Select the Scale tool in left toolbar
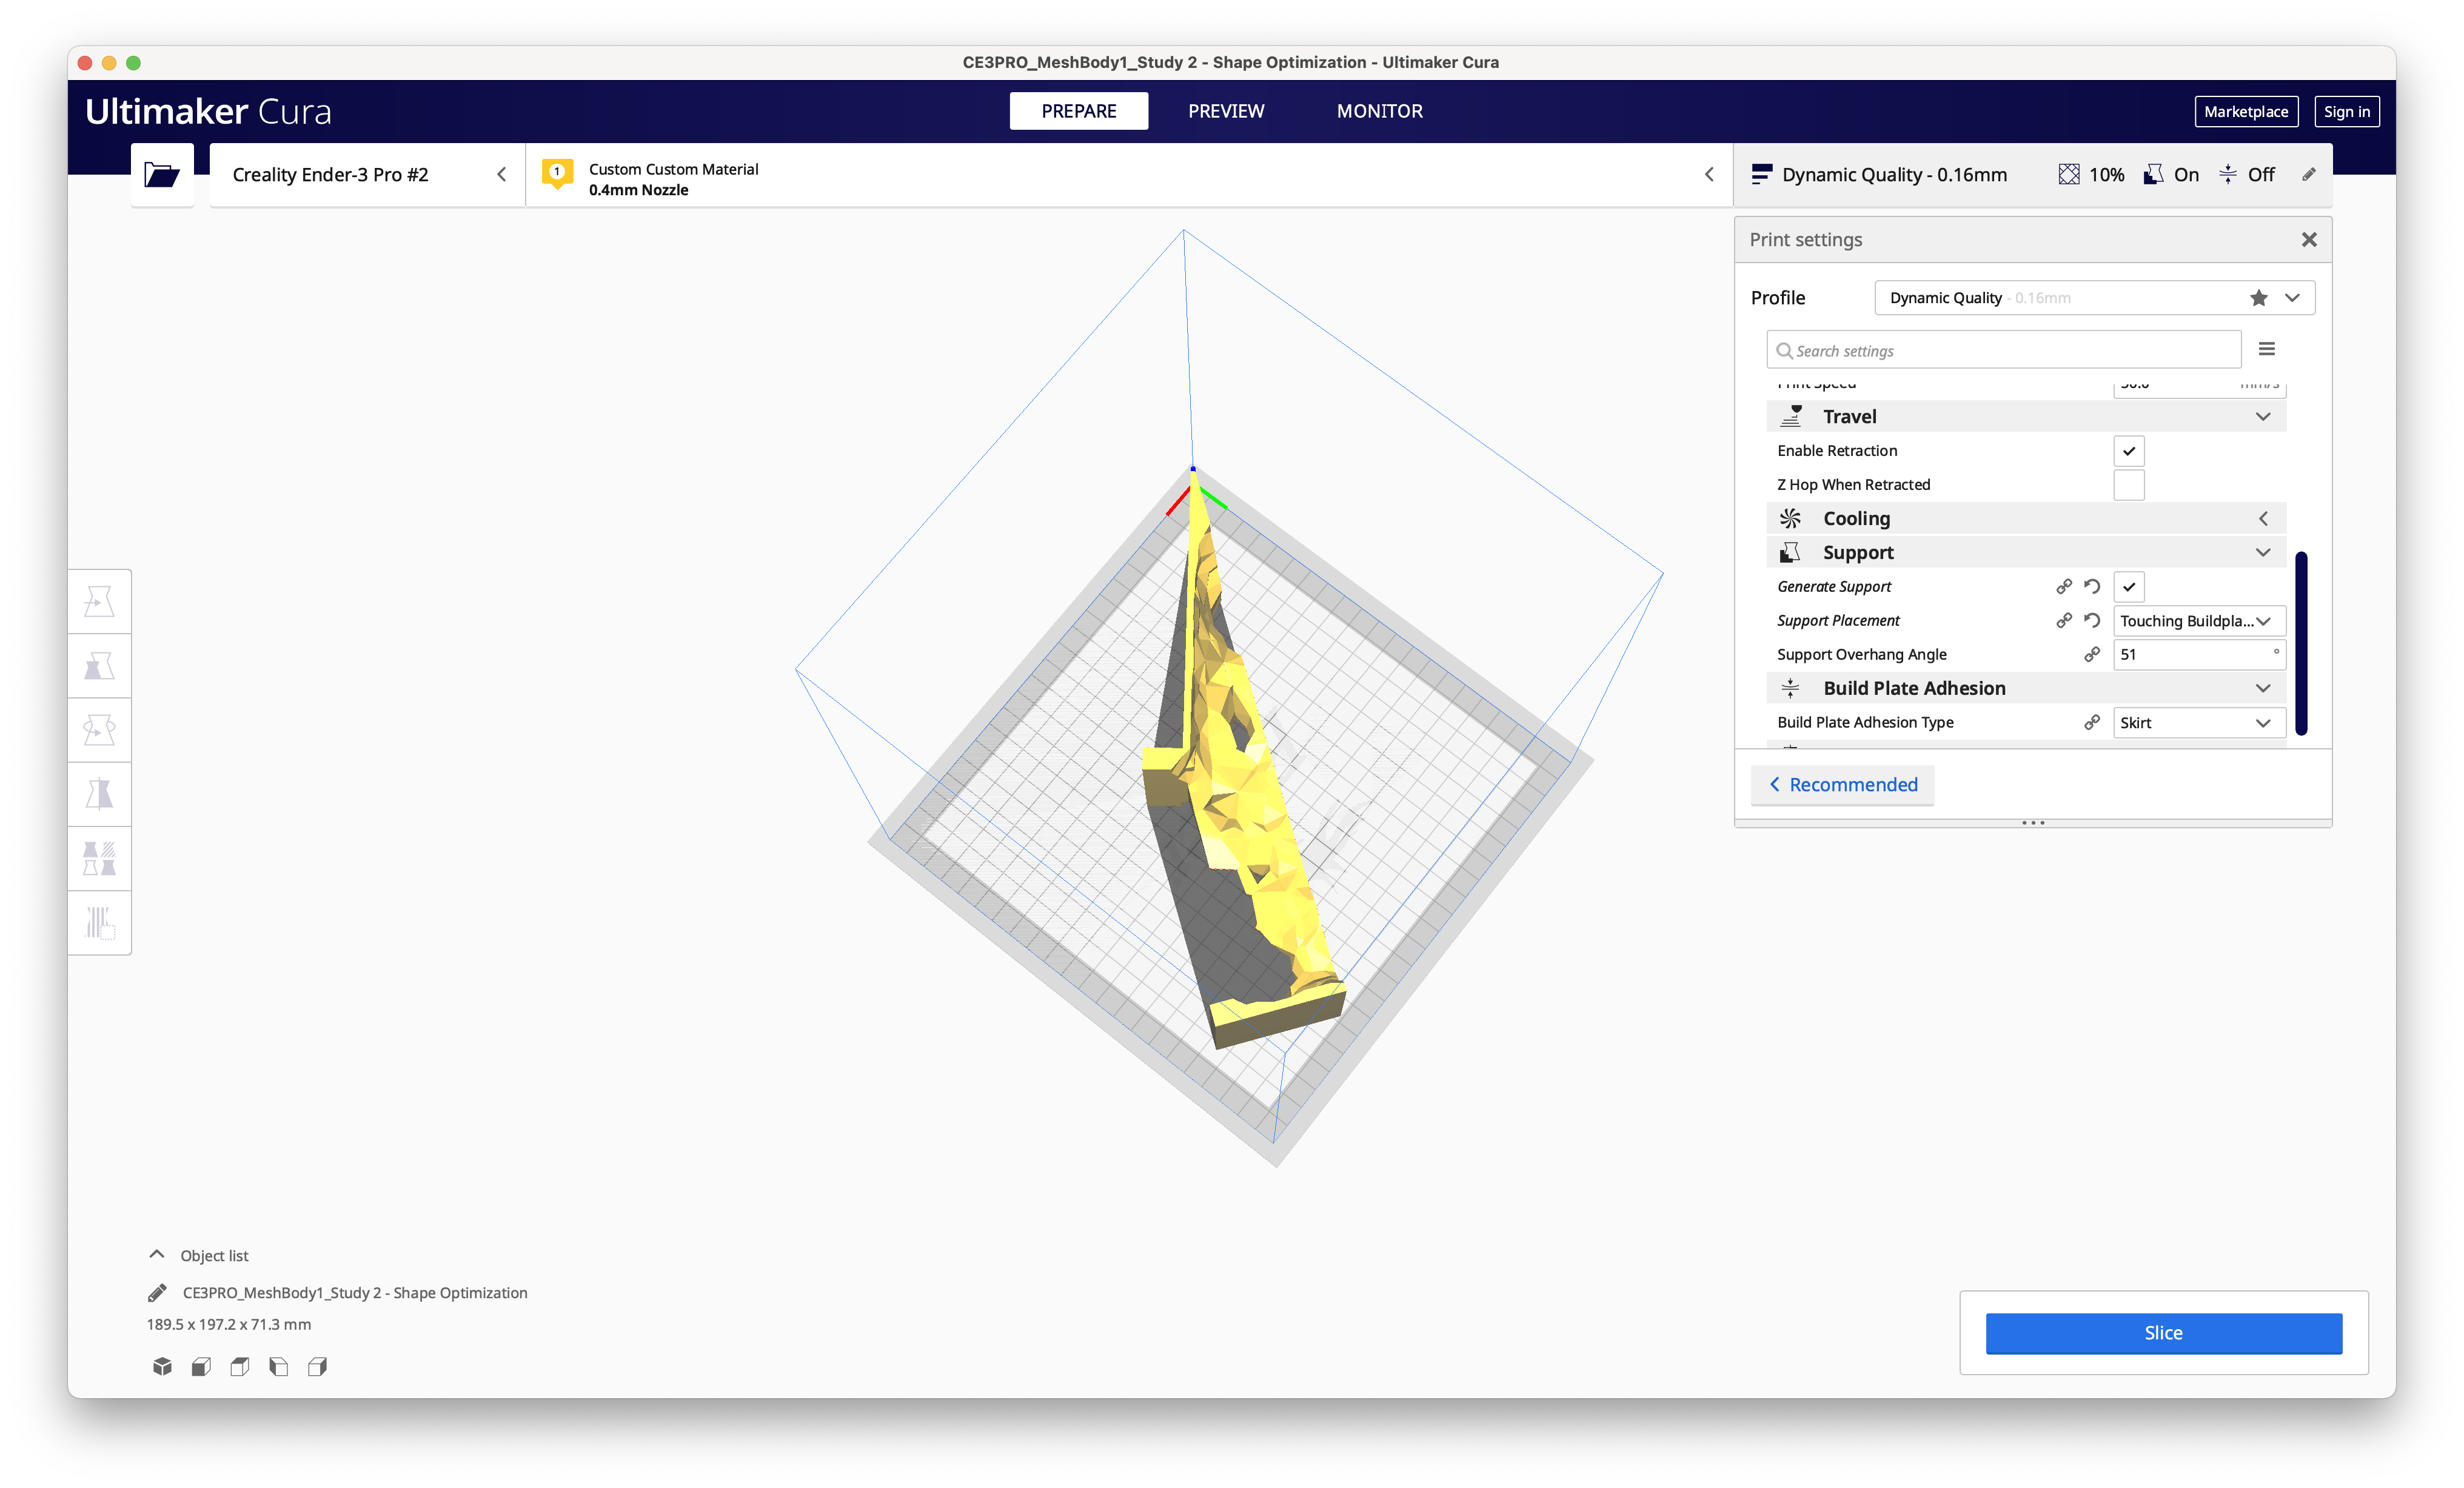Screen dimensions: 2464x1488 [x=99, y=666]
